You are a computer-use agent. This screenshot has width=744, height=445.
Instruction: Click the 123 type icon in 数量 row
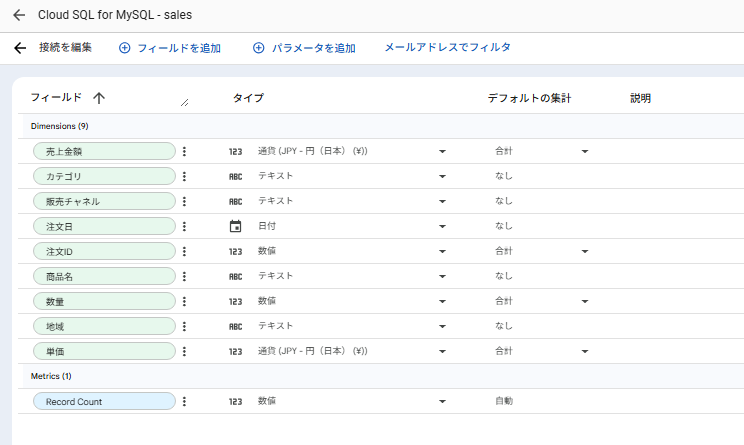[235, 302]
